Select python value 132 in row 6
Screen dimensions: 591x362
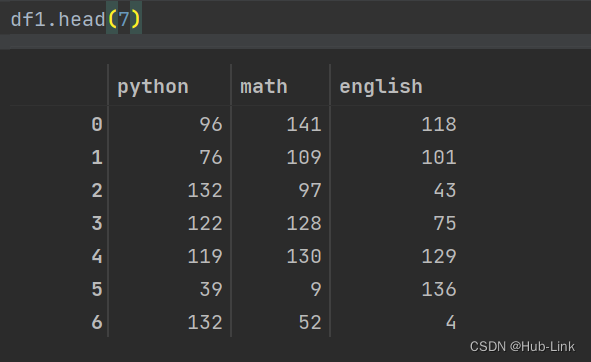coord(205,322)
